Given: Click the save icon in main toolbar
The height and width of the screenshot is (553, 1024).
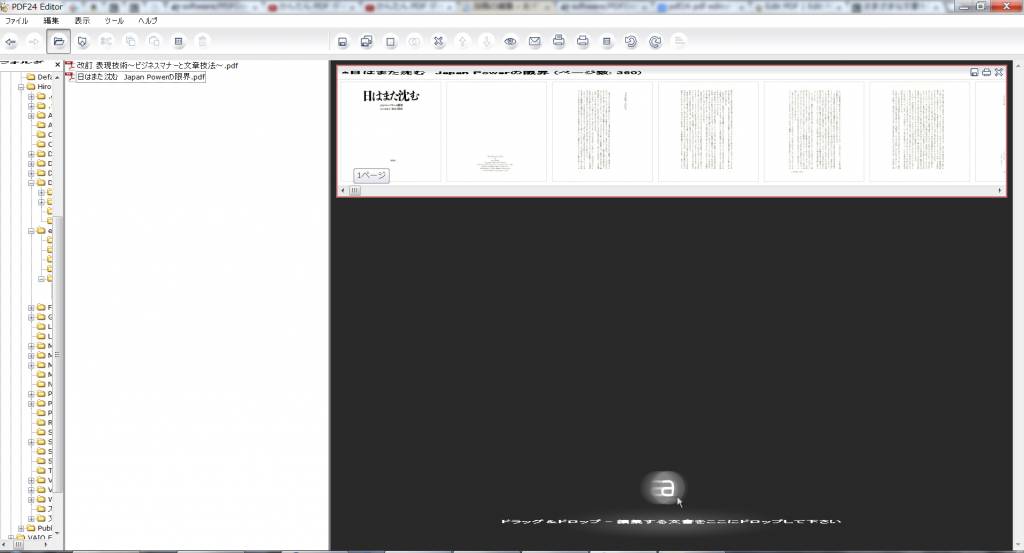Looking at the screenshot, I should (342, 42).
